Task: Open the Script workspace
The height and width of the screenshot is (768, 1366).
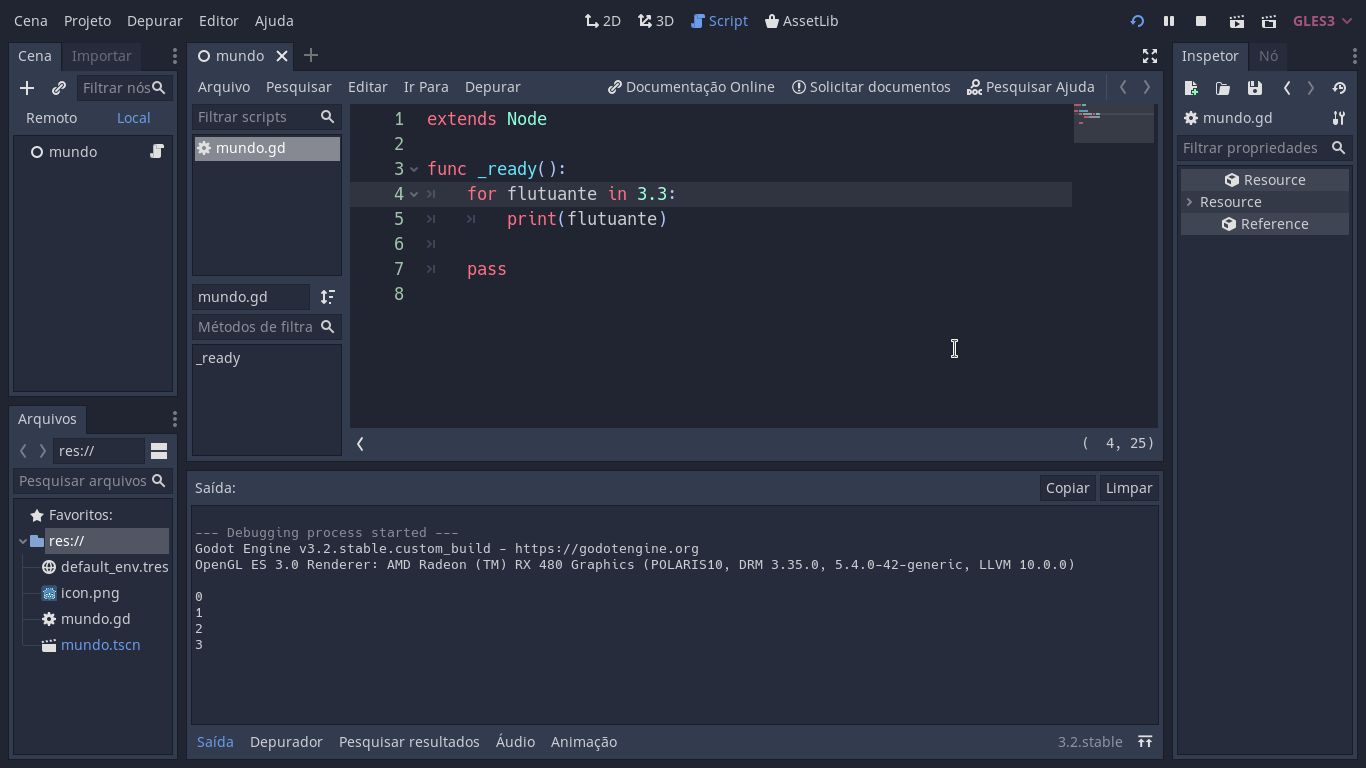Action: click(719, 21)
